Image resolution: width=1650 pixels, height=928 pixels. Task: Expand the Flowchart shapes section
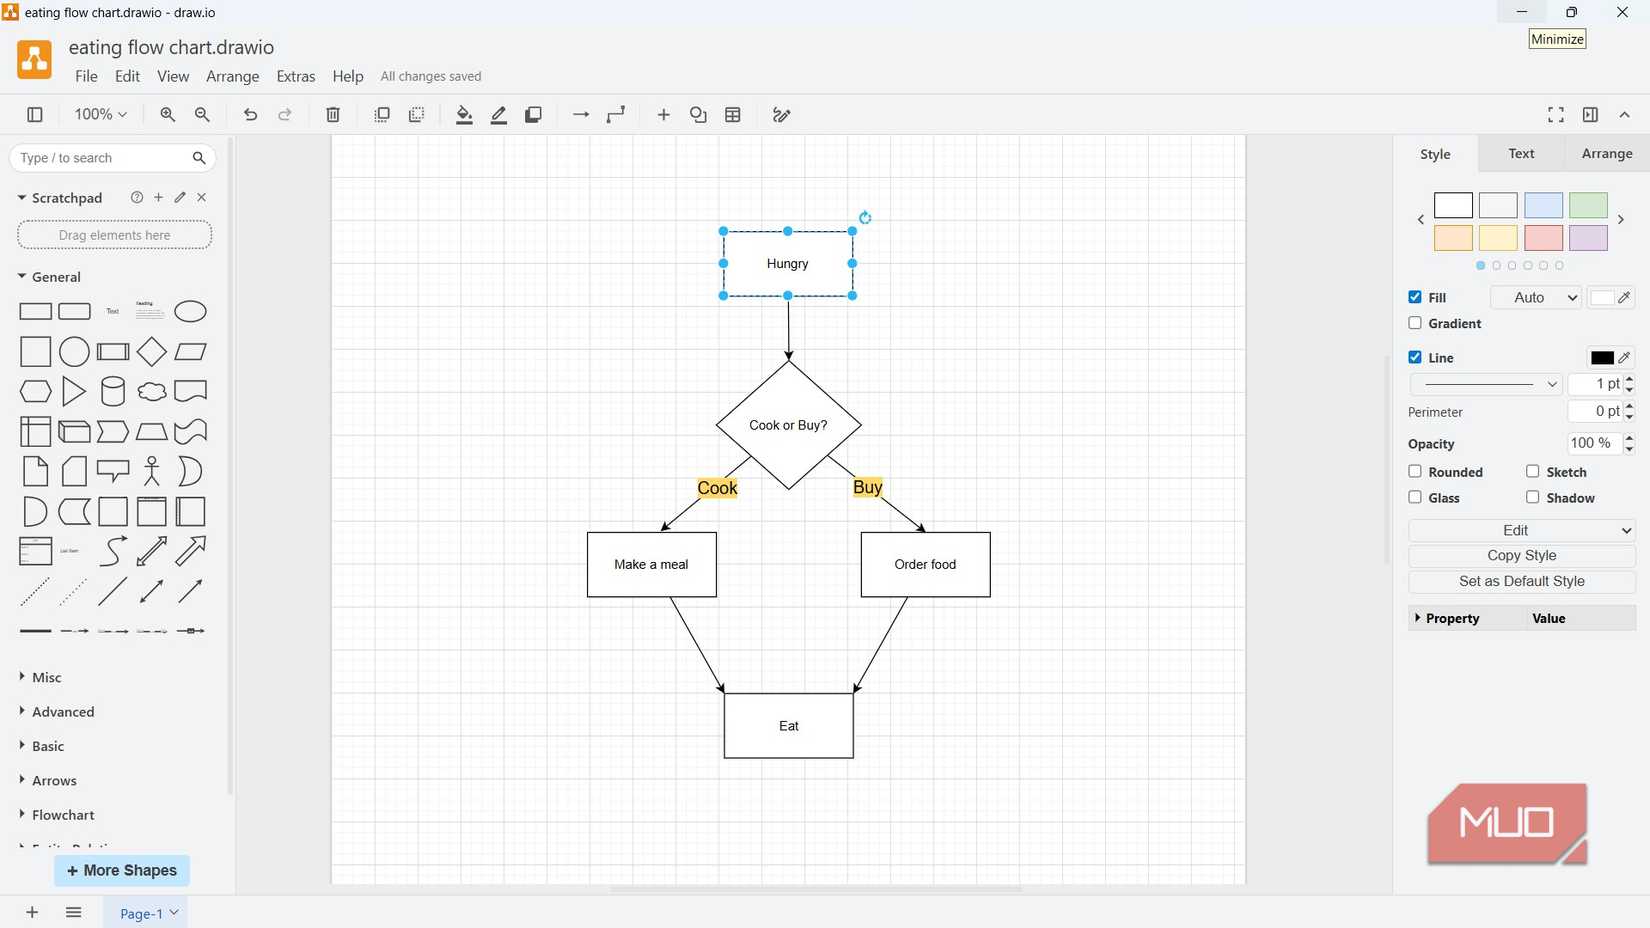coord(62,815)
